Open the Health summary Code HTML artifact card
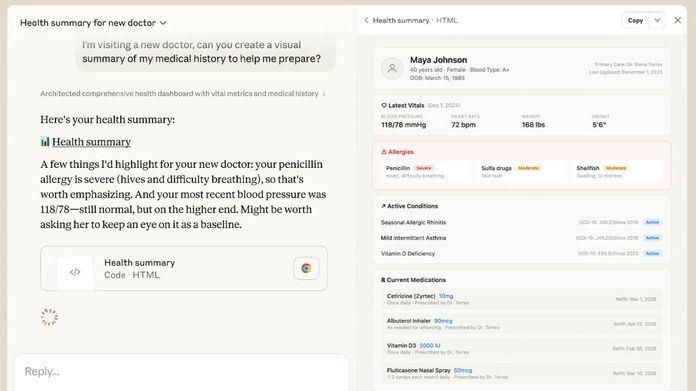Screen dimensions: 696x391 point(184,269)
